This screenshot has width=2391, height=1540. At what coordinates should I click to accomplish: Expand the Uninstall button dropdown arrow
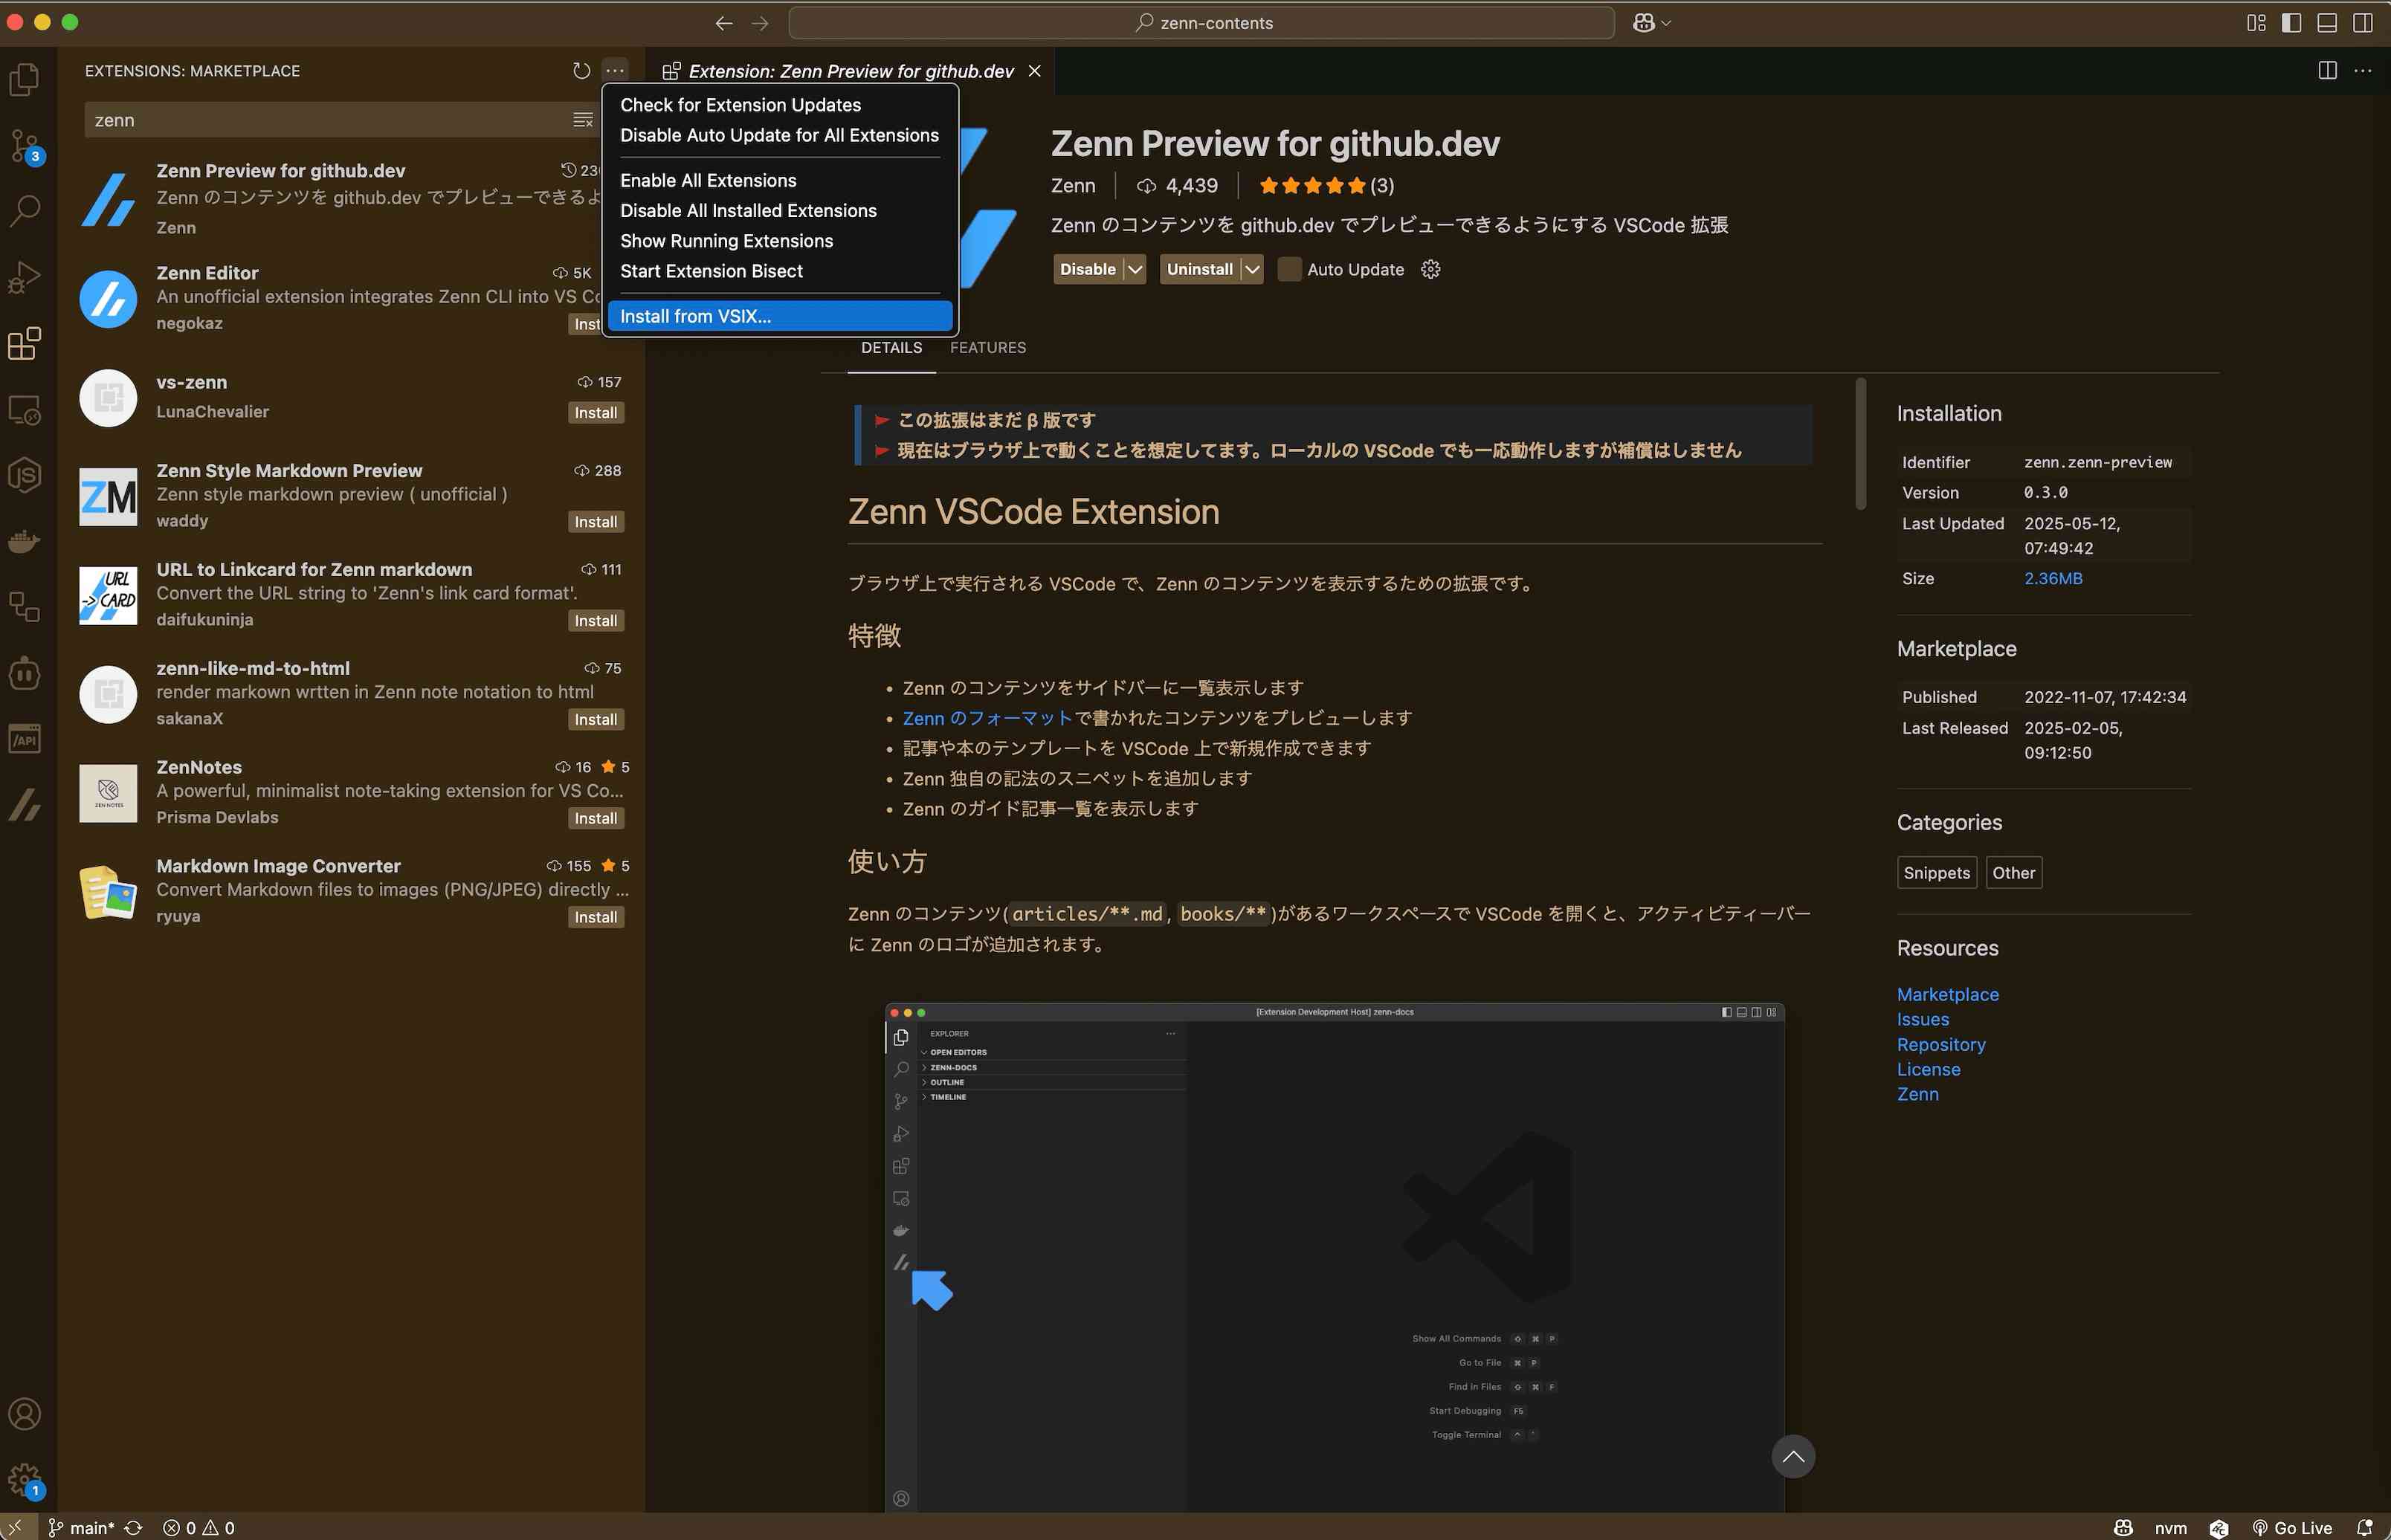click(1252, 269)
